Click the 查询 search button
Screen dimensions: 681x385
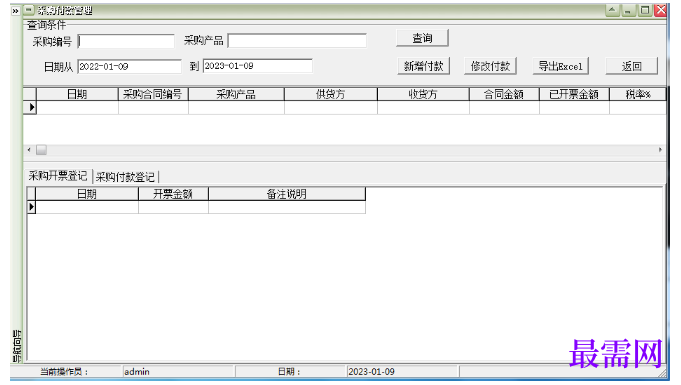tap(422, 39)
